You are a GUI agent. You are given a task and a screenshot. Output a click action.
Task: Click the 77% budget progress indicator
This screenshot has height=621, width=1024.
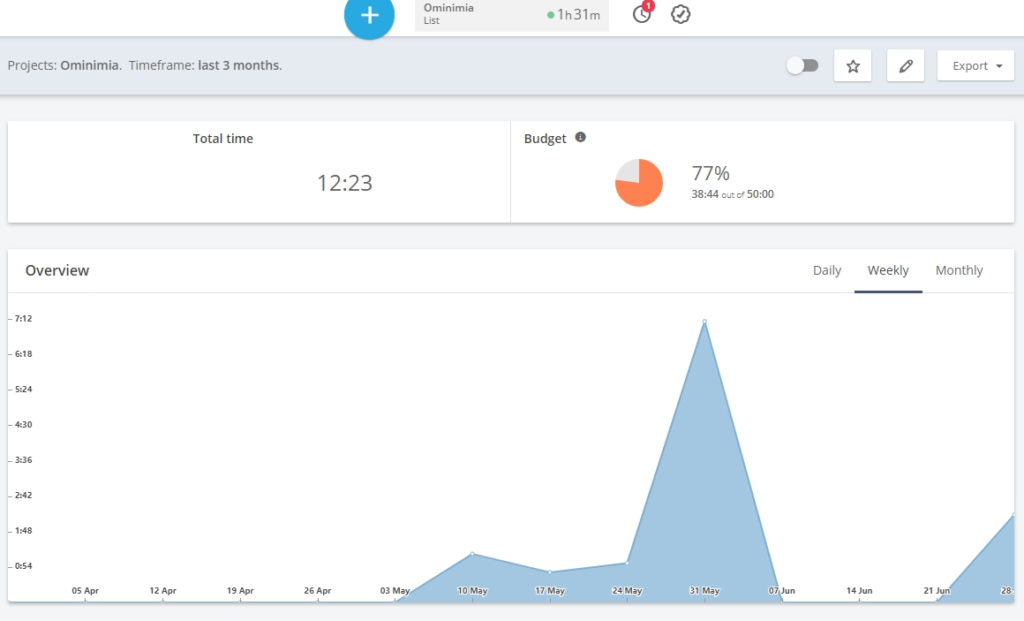(711, 172)
